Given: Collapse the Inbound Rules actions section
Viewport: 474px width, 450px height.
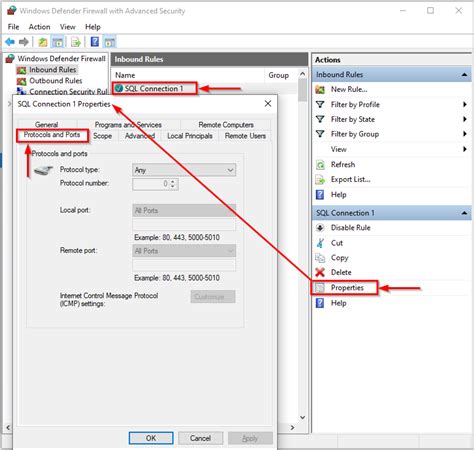Looking at the screenshot, I should [464, 75].
